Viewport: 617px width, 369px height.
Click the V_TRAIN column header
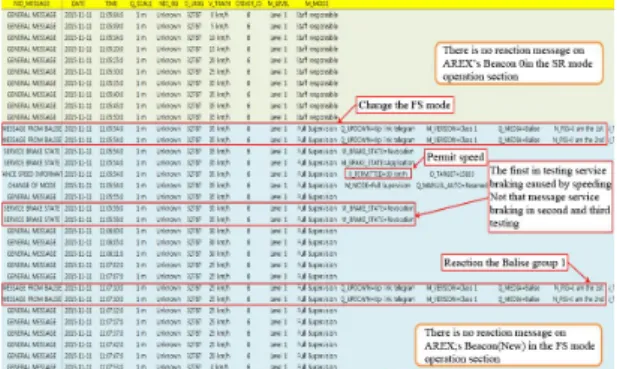point(219,4)
